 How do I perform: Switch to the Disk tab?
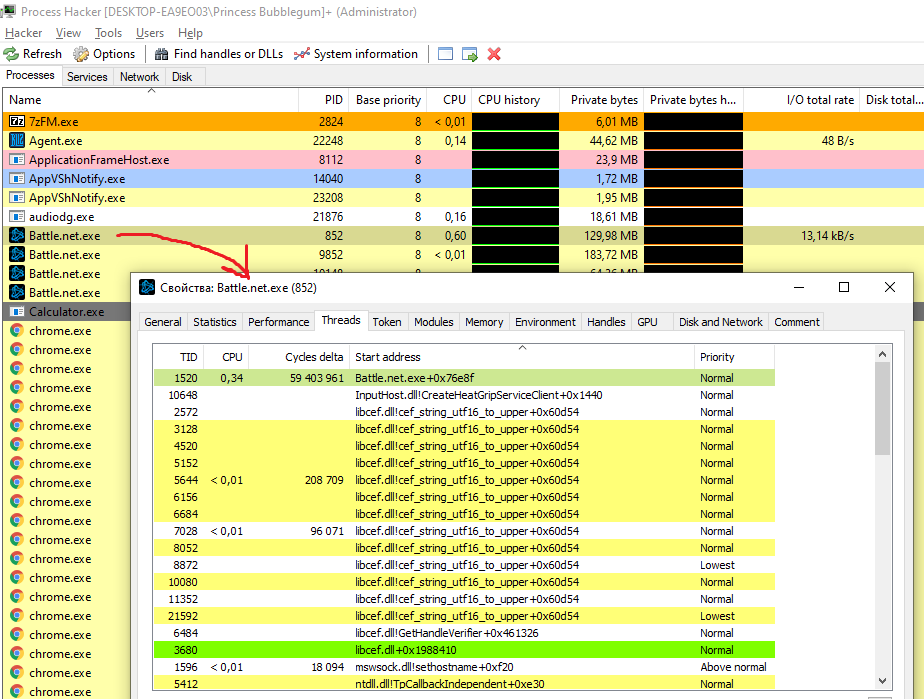tap(182, 77)
